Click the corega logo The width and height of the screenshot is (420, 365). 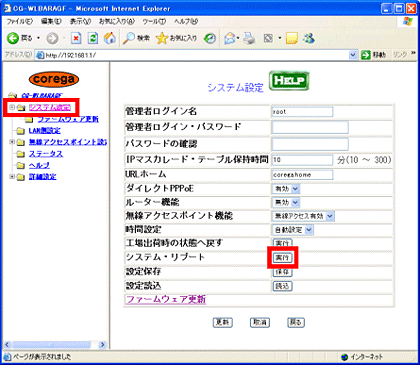tap(54, 79)
